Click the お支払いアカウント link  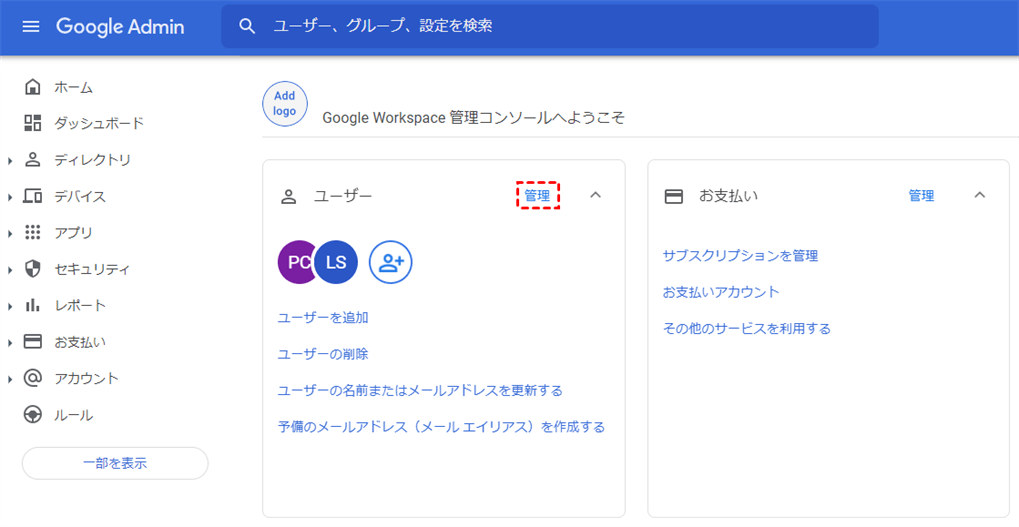(x=721, y=292)
